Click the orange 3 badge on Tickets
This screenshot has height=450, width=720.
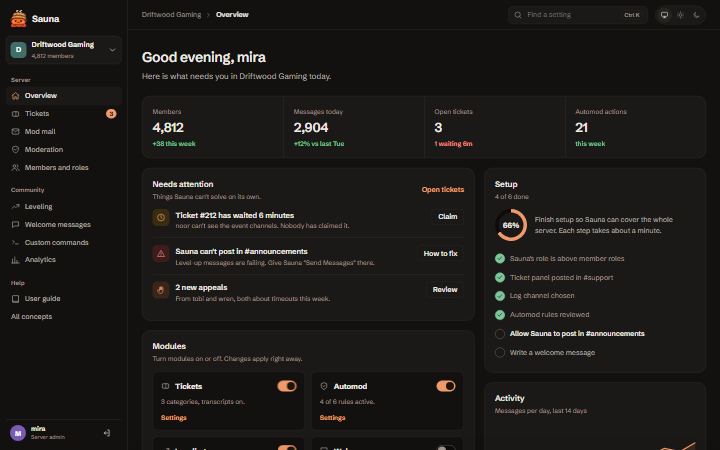pos(111,113)
